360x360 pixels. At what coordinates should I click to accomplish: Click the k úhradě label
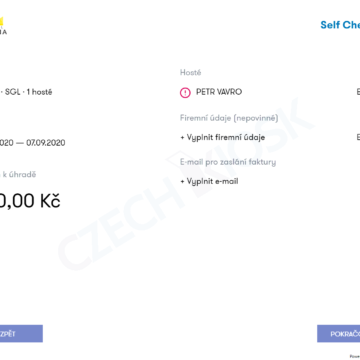click(18, 174)
